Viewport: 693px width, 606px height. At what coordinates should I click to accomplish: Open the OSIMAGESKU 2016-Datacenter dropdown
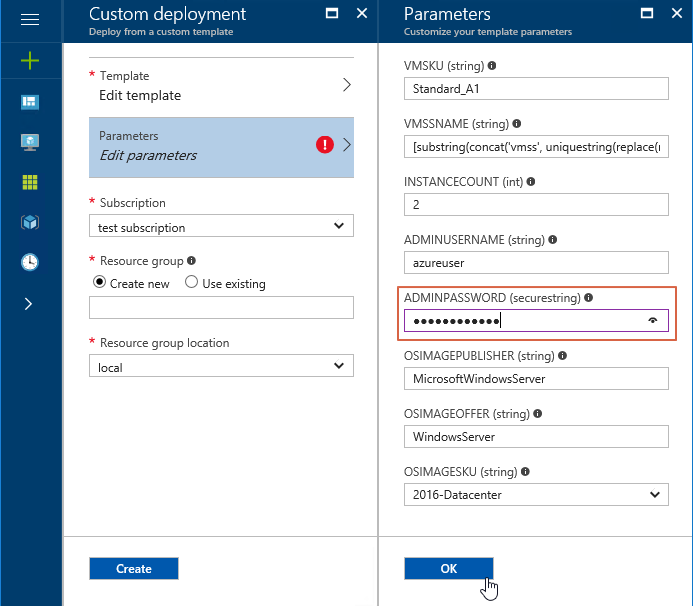click(x=536, y=494)
